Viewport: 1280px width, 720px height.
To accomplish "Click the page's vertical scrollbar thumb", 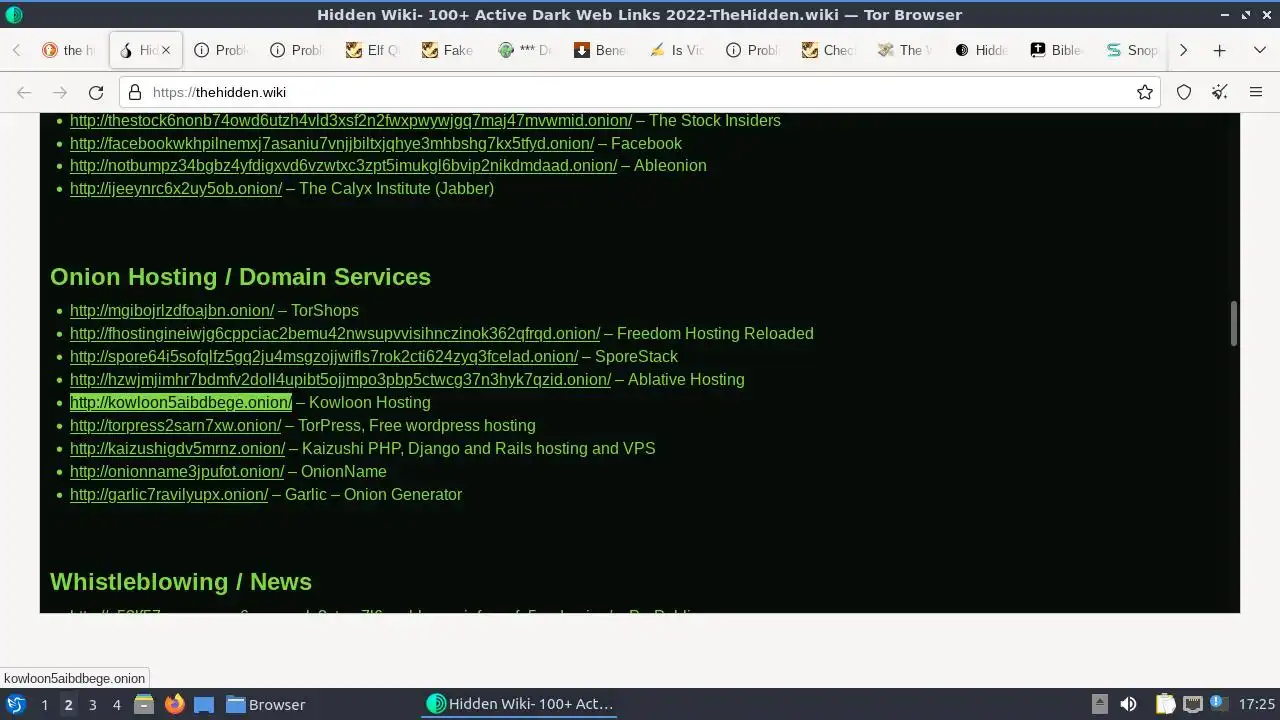I will (1234, 324).
